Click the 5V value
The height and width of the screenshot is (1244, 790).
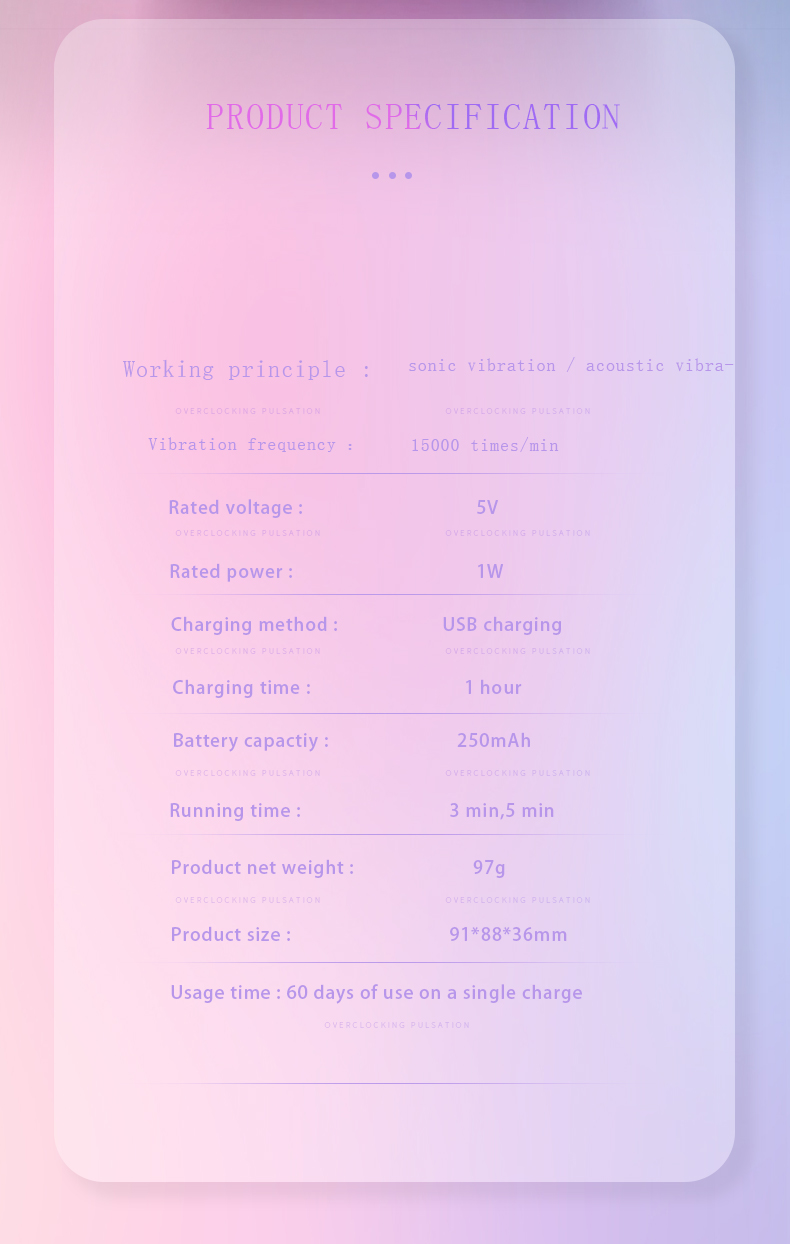point(487,508)
